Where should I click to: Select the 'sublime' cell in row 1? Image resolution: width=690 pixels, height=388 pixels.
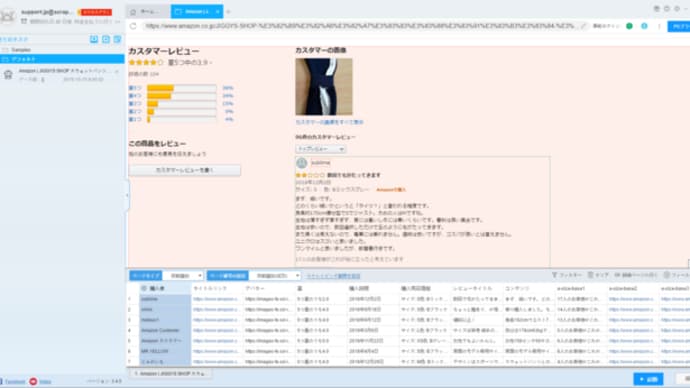165,299
